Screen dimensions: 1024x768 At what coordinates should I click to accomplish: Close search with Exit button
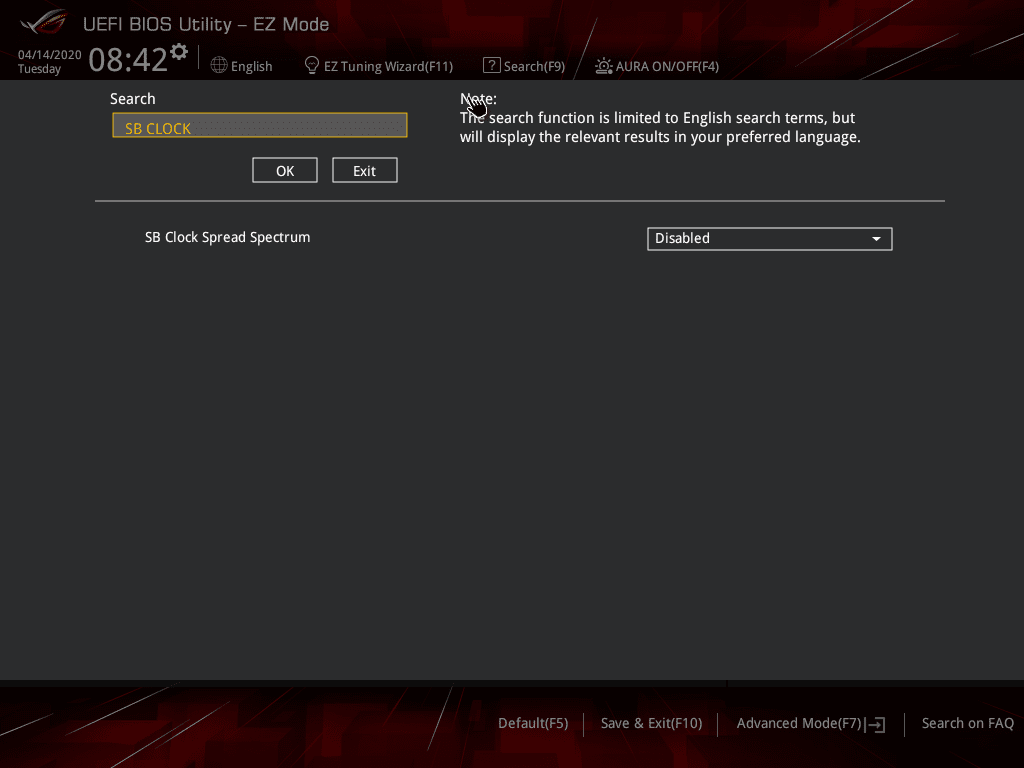[x=364, y=170]
